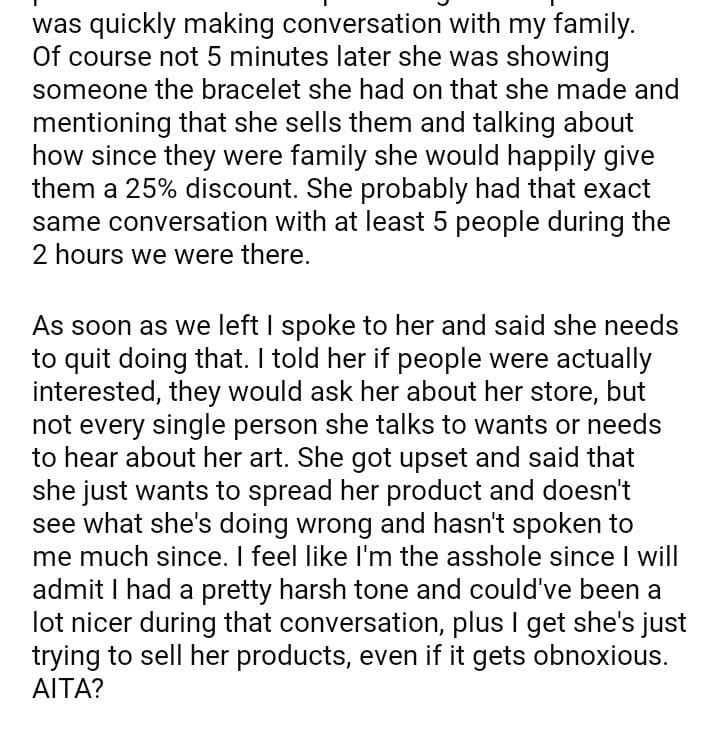Viewport: 720px width, 737px height.
Task: Click the phrase "2 hours we were there."
Action: [171, 254]
